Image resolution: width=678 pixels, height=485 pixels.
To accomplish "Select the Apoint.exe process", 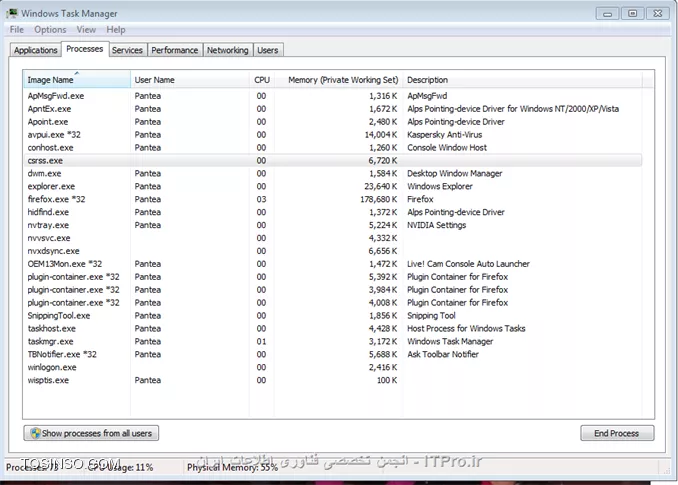I will pos(333,122).
